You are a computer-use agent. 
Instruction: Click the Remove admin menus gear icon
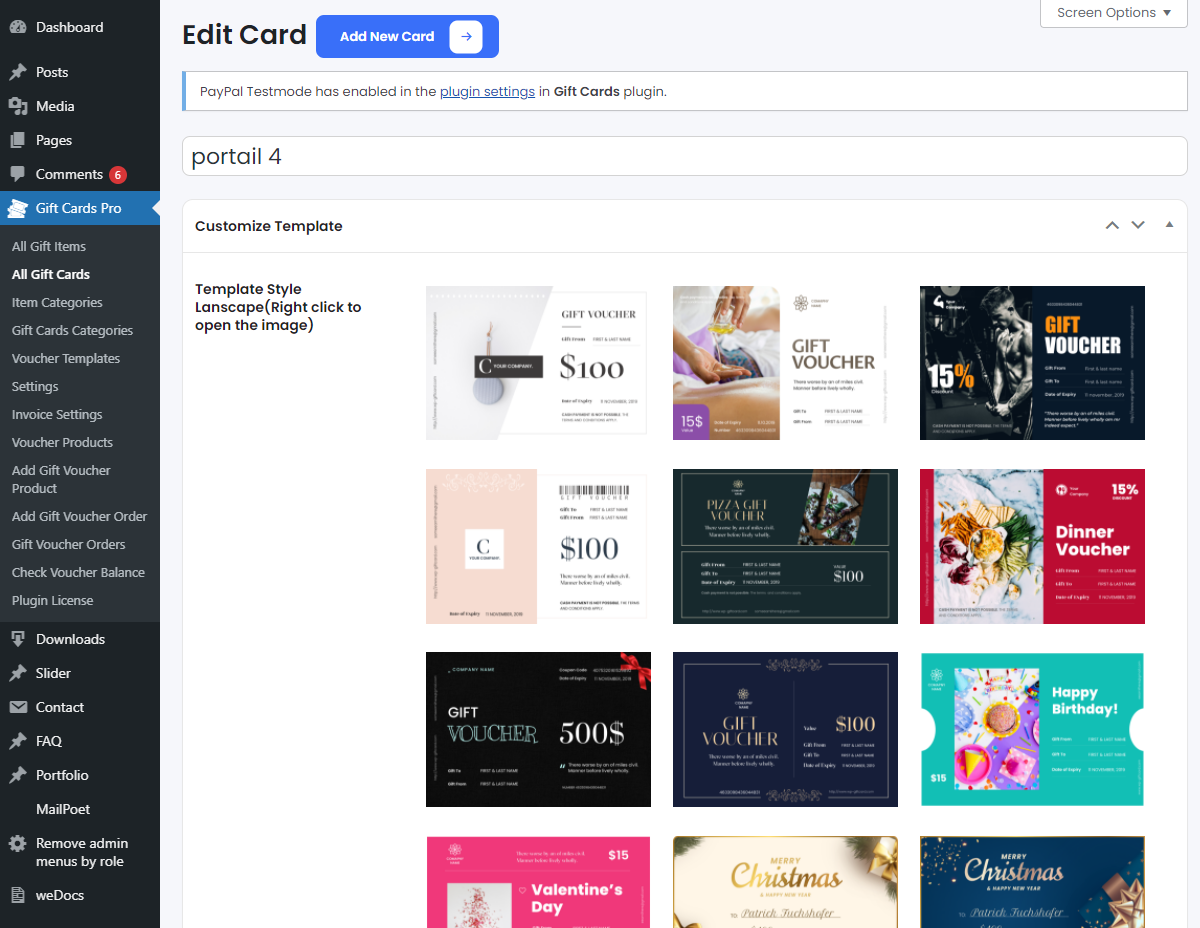pos(18,843)
